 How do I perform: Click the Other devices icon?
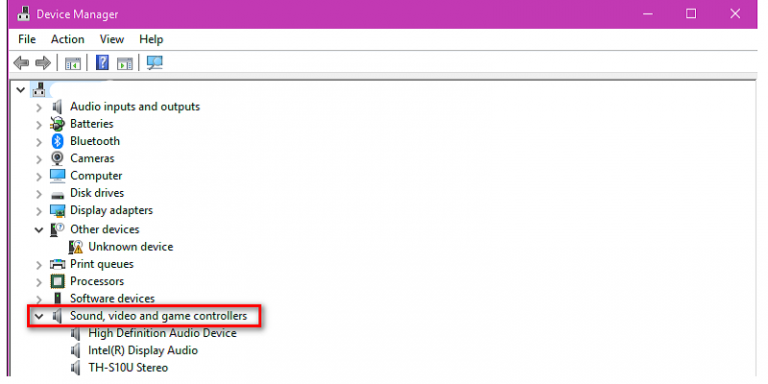(x=57, y=229)
